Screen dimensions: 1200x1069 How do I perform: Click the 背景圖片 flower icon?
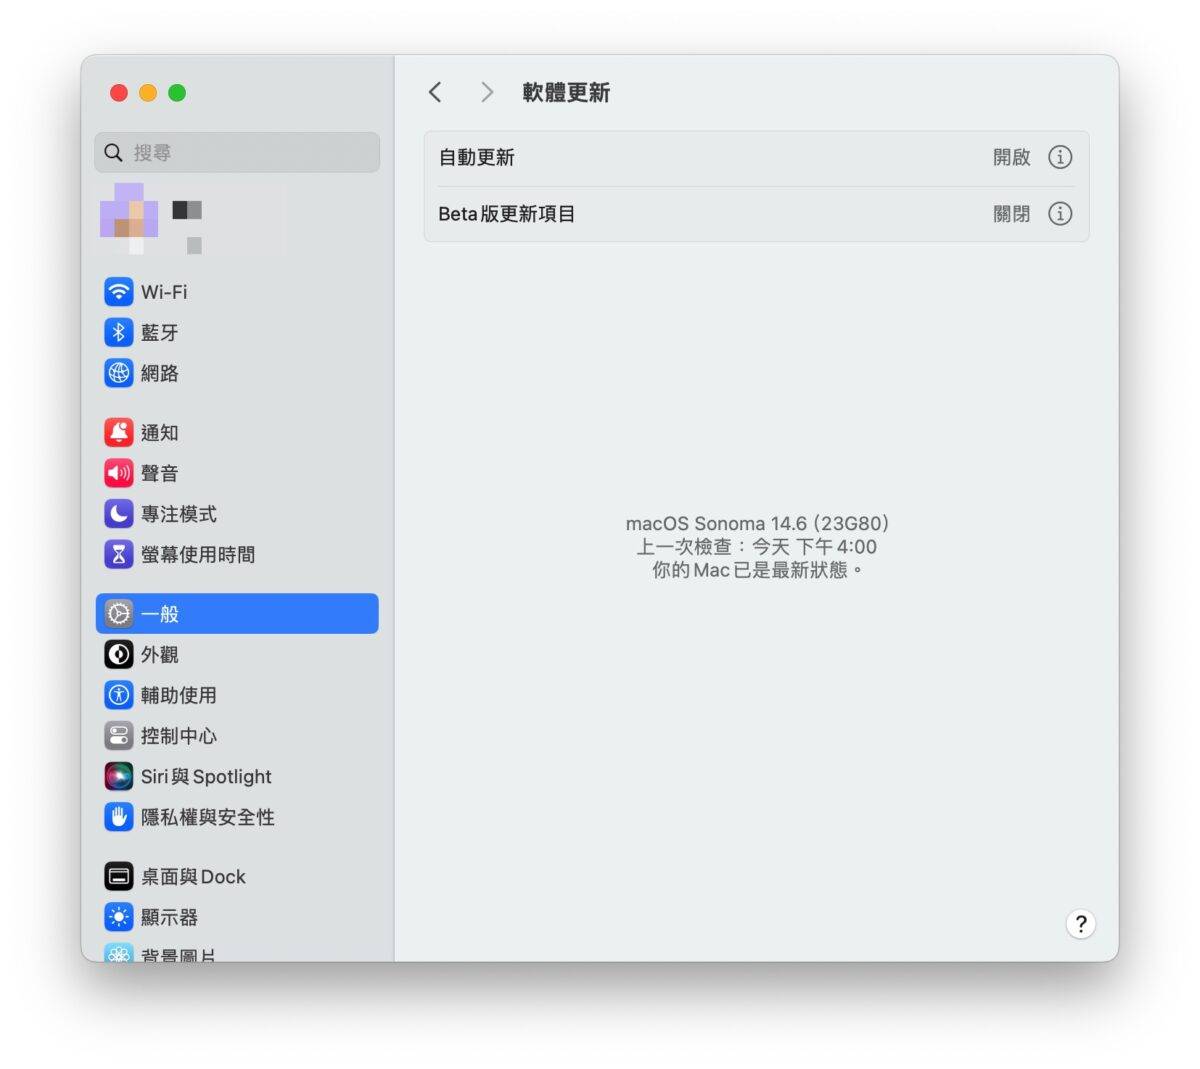[119, 953]
